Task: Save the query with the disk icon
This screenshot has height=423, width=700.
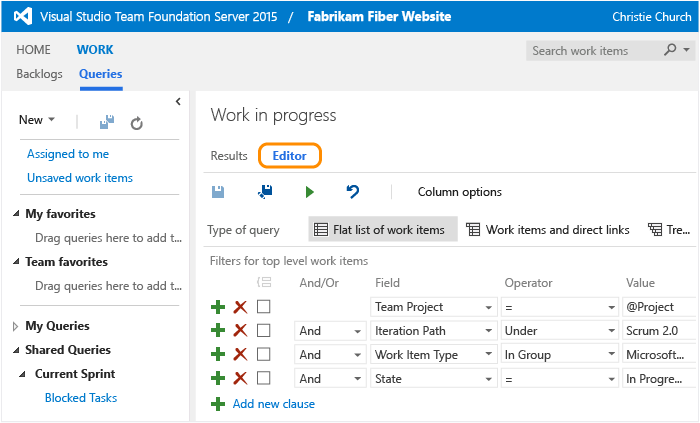Action: click(x=218, y=192)
